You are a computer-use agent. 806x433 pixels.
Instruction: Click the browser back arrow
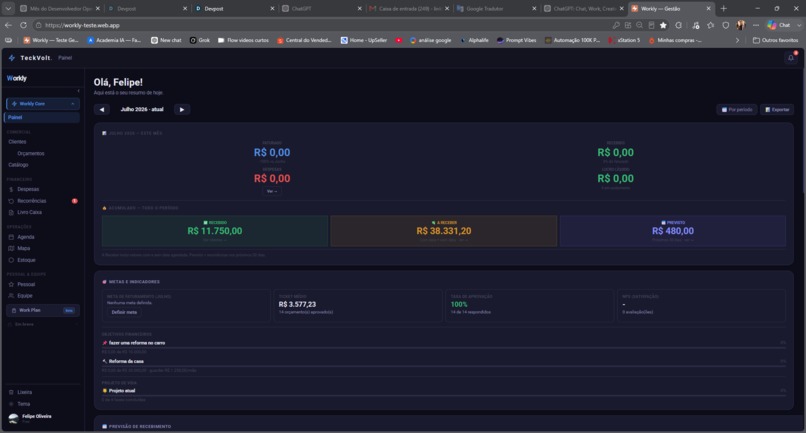(8, 25)
